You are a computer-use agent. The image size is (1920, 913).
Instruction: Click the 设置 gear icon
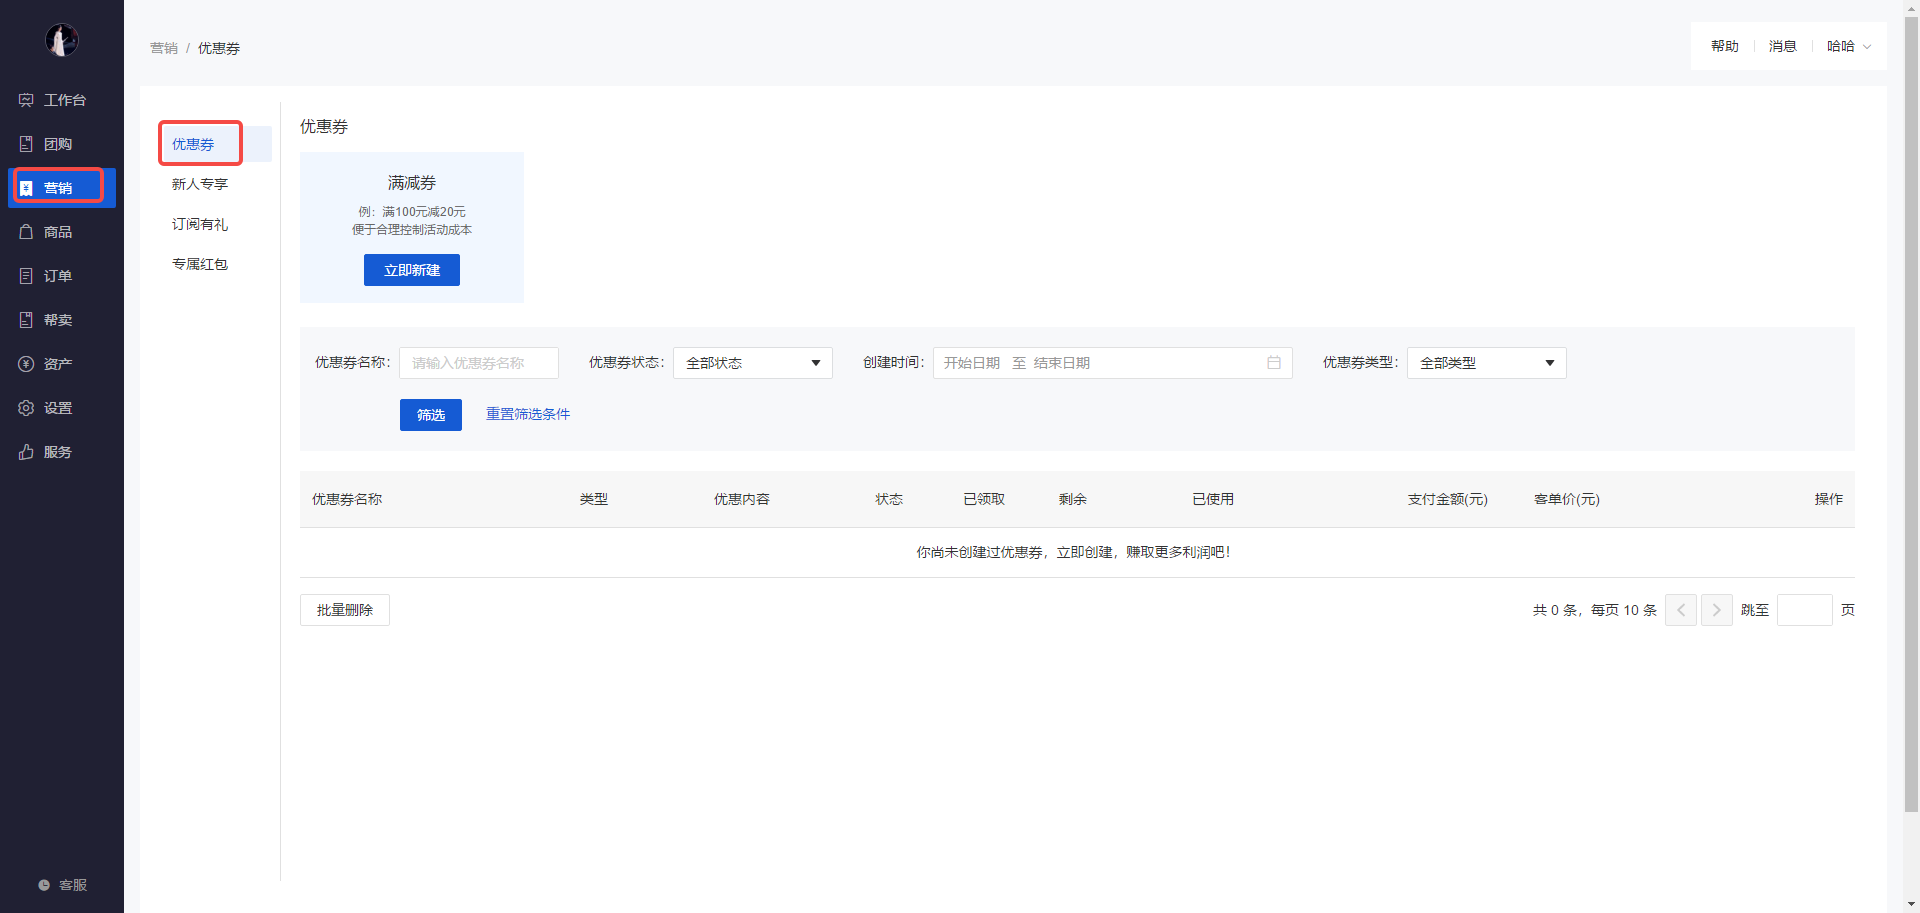(x=26, y=408)
